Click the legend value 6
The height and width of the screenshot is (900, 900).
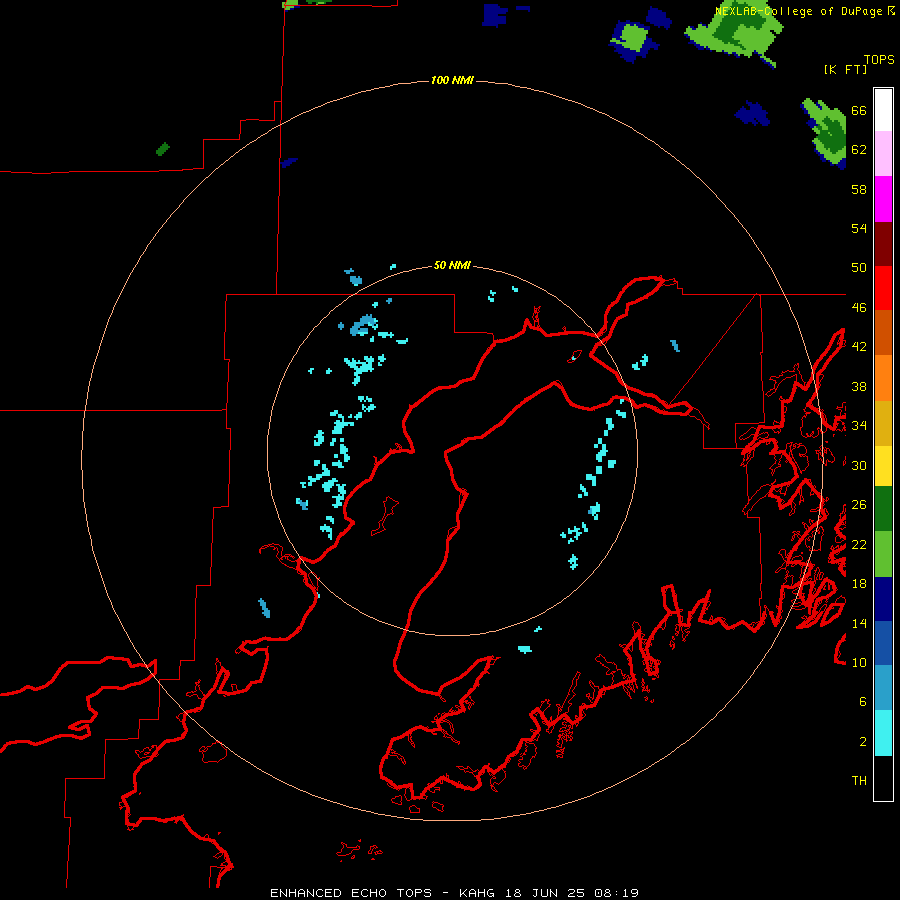pyautogui.click(x=863, y=701)
